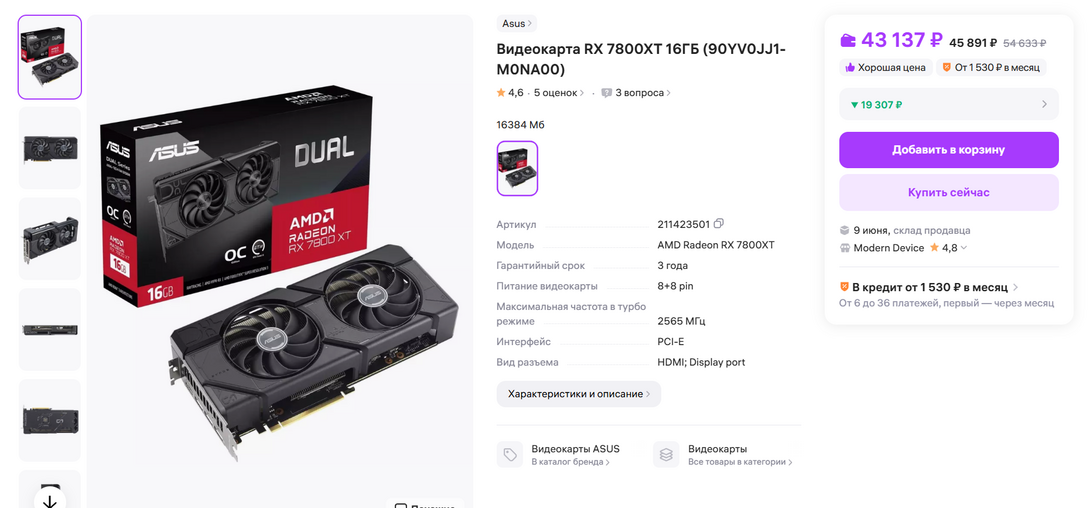1090x508 pixels.
Task: Open Modern Device seller rating dropdown
Action: (x=963, y=248)
